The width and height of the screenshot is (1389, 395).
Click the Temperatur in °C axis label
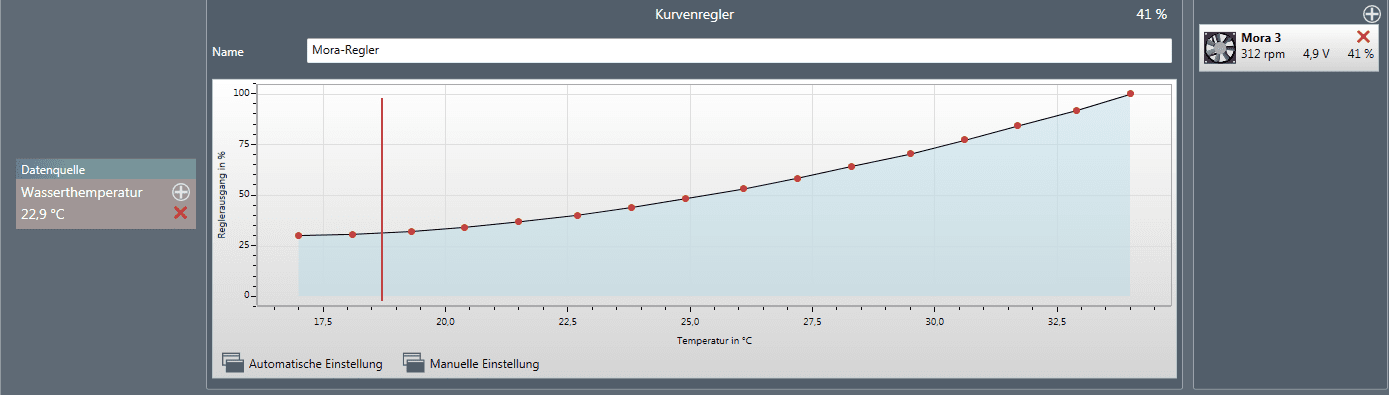pos(714,341)
